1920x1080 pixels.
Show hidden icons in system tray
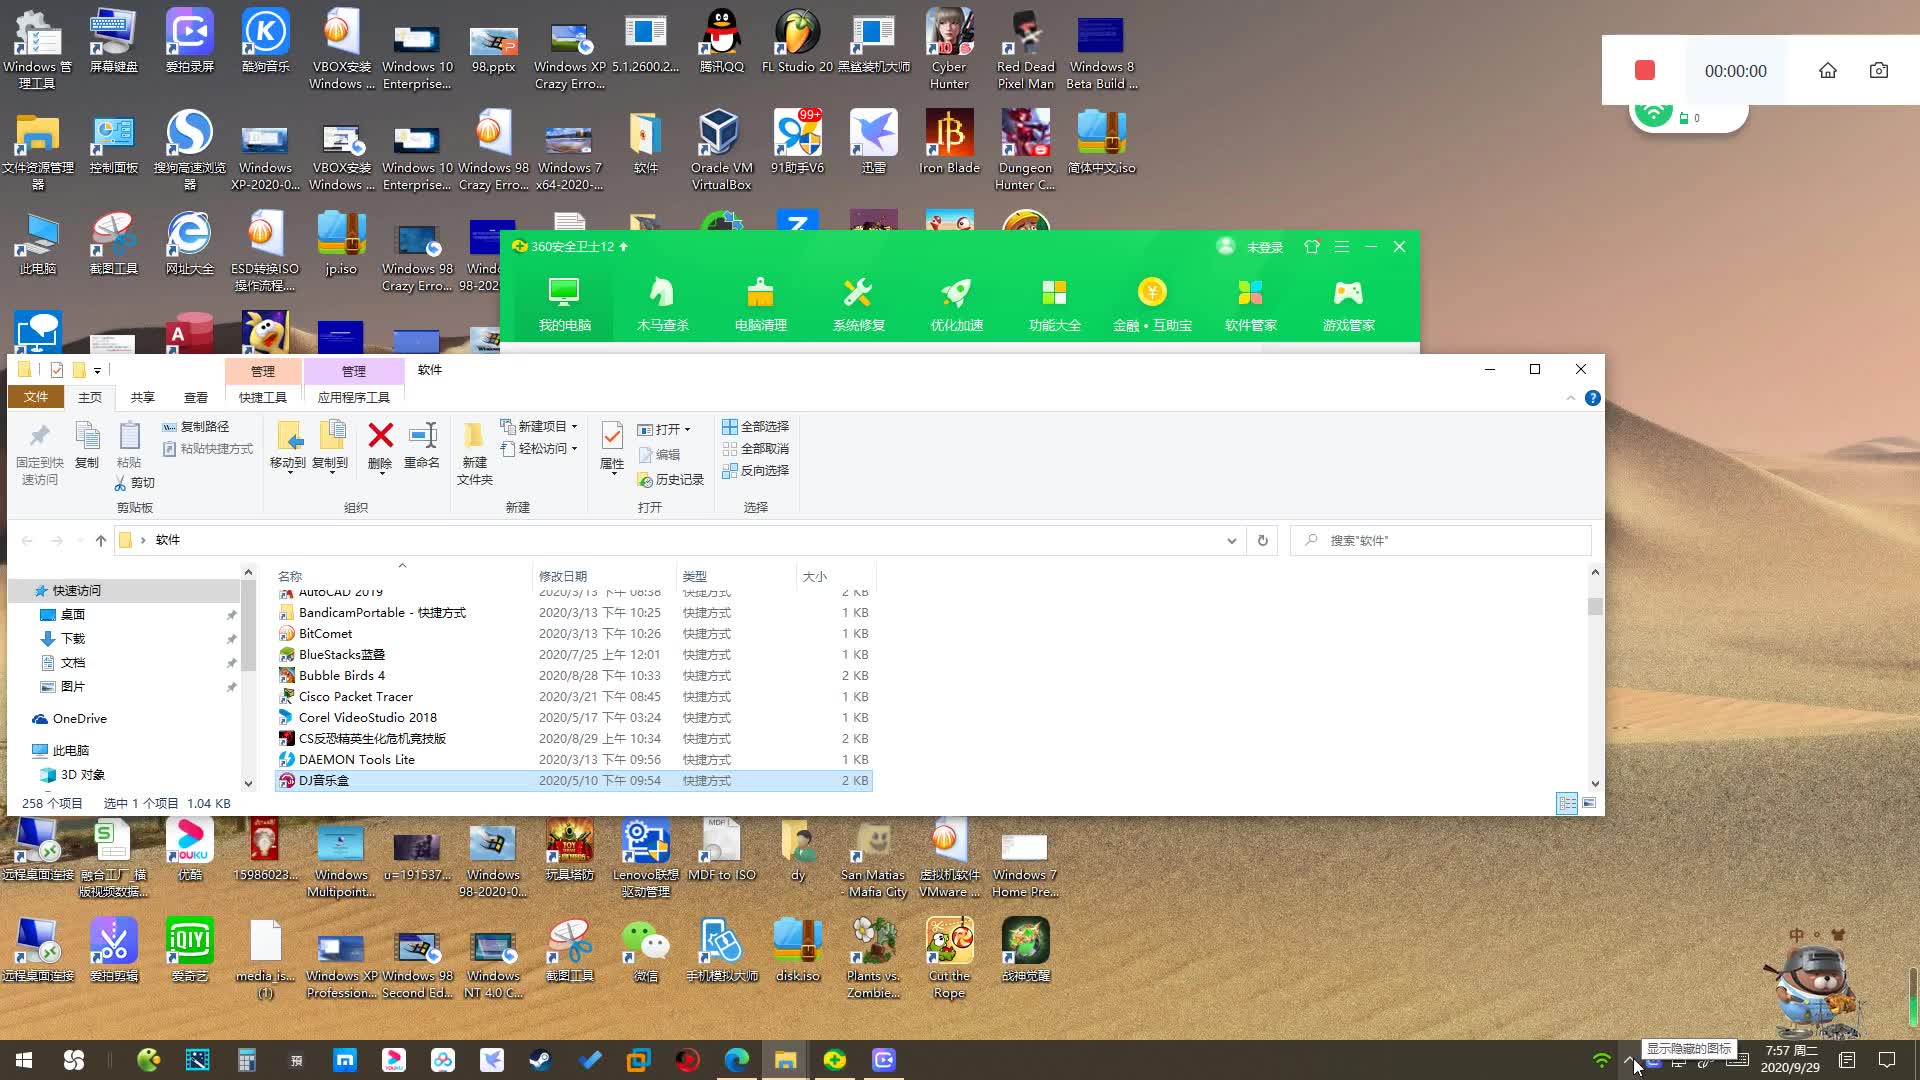click(x=1630, y=1060)
